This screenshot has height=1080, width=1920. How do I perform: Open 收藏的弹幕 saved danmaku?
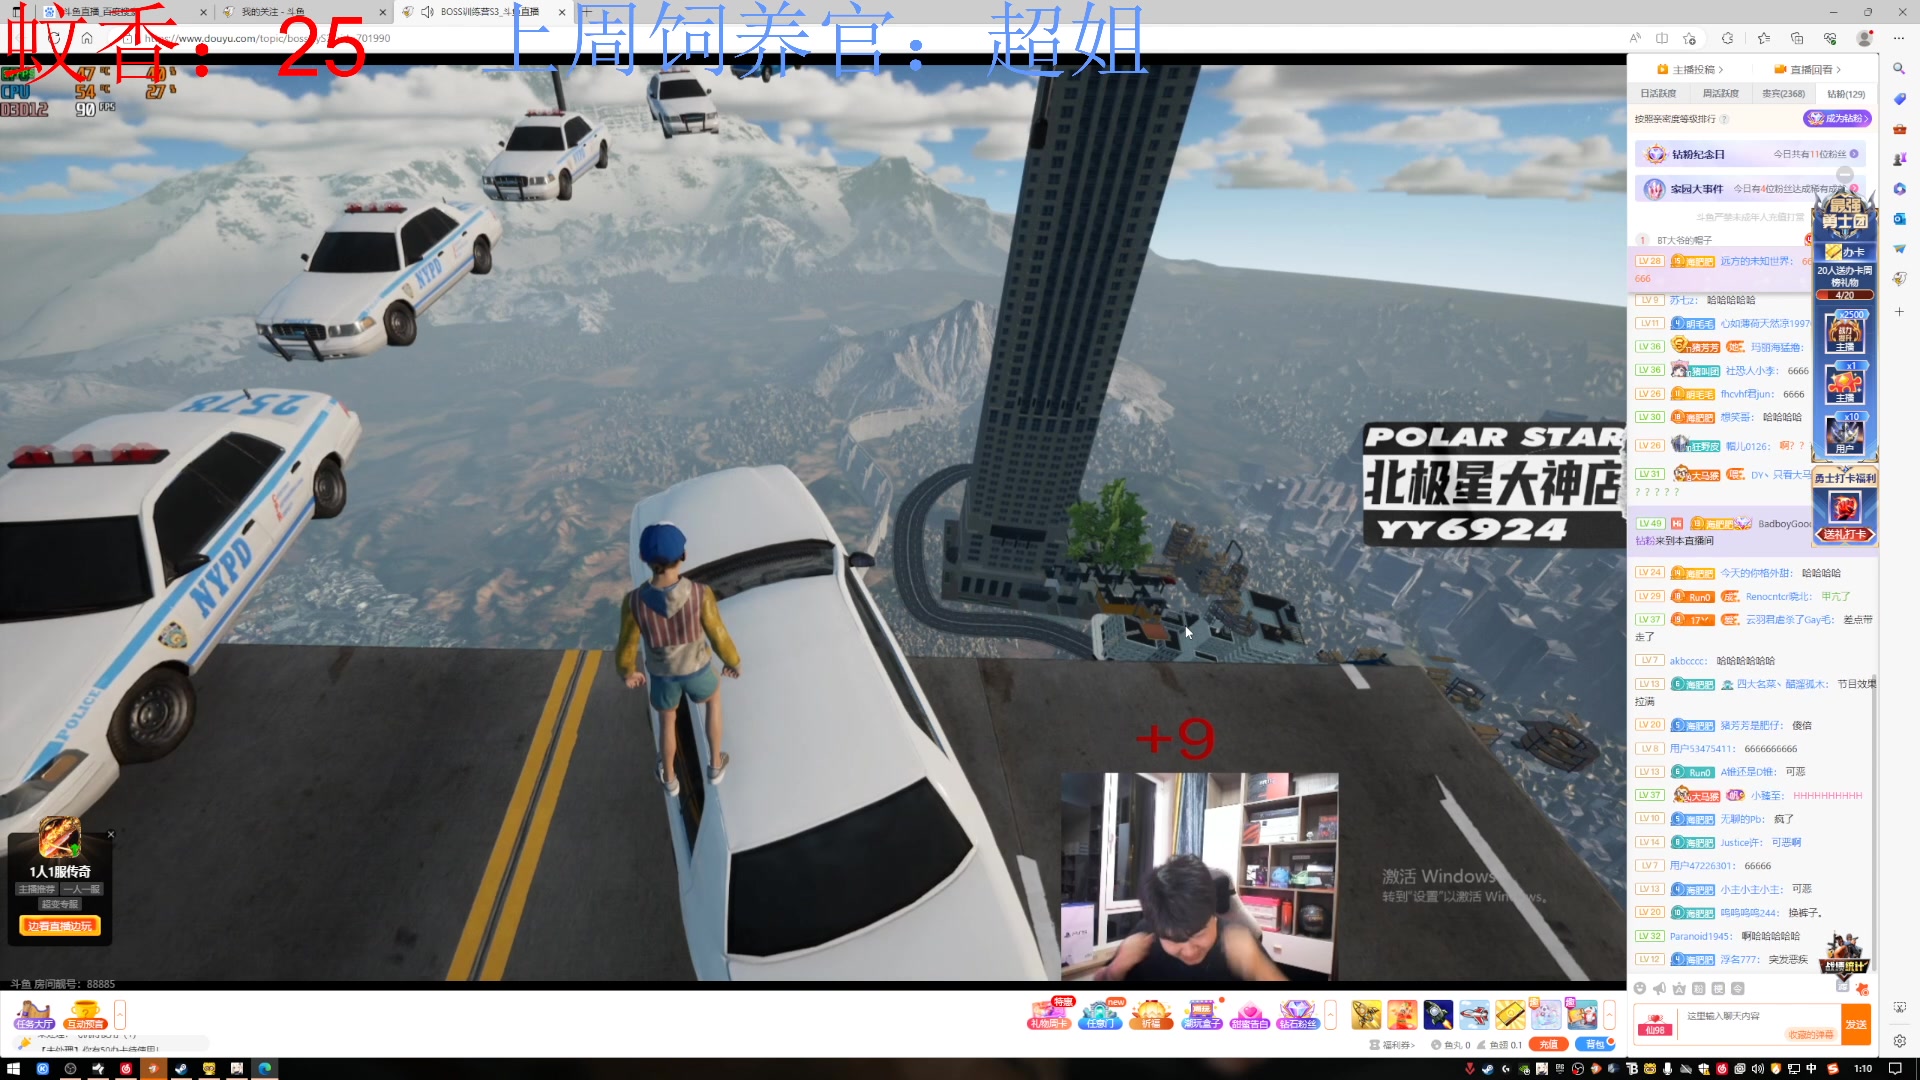1811,1035
